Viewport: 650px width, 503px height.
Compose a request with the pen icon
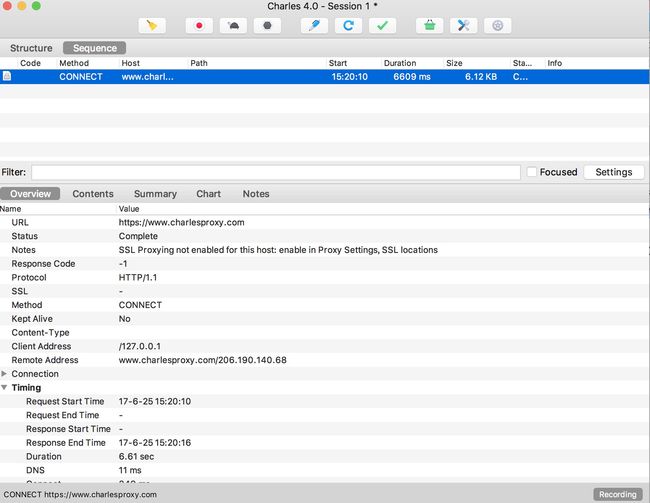pyautogui.click(x=314, y=26)
